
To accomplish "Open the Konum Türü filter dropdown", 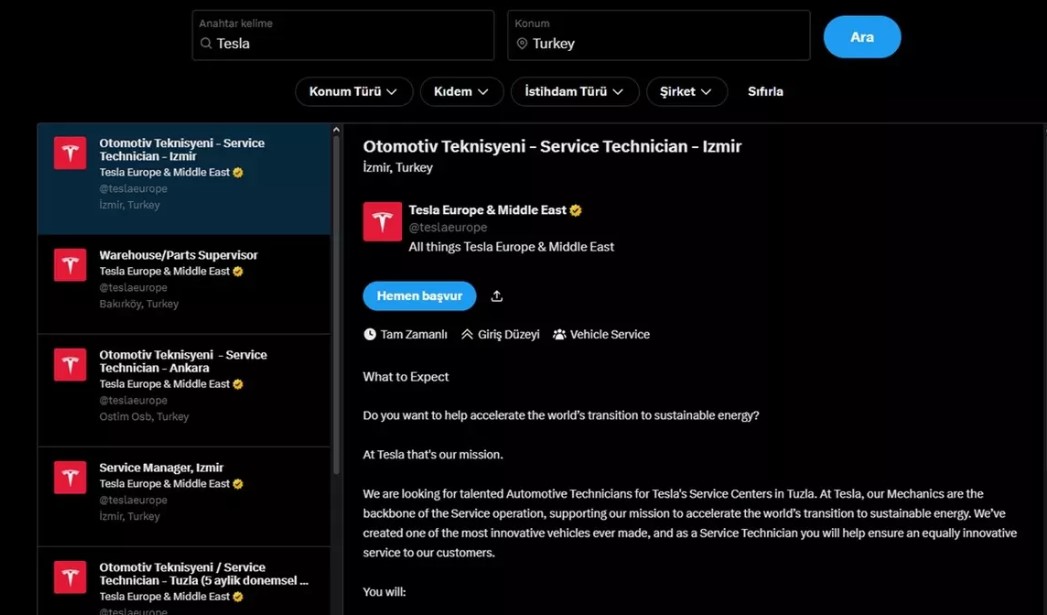I will click(354, 91).
